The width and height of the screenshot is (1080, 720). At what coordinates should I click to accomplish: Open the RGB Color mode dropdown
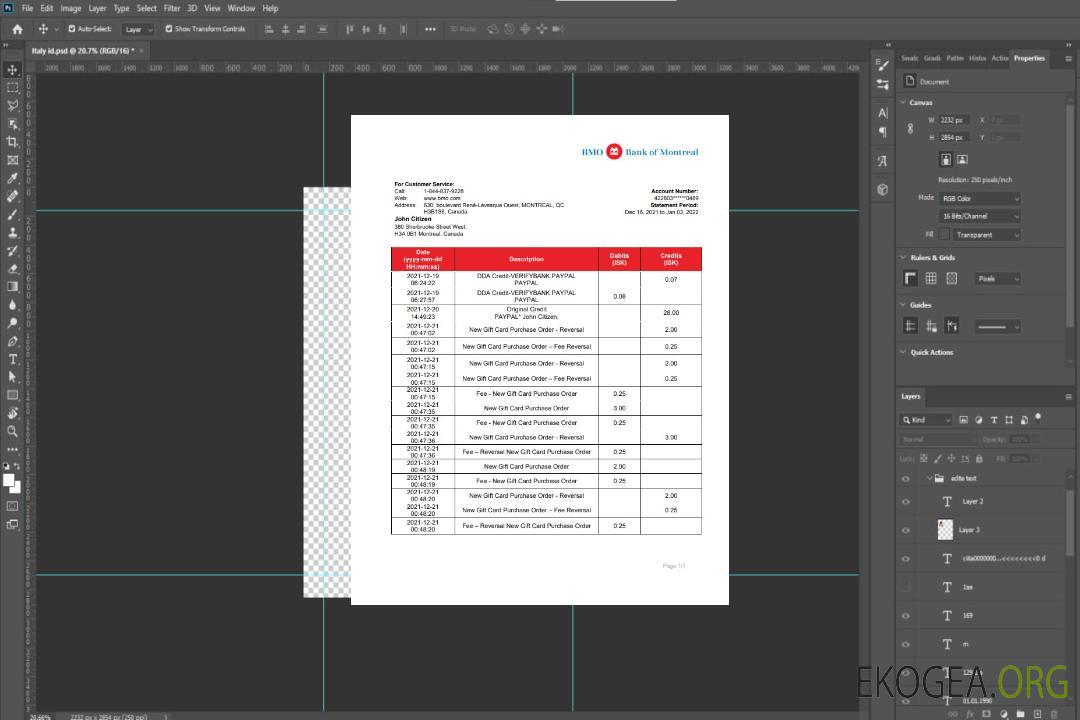click(x=979, y=198)
